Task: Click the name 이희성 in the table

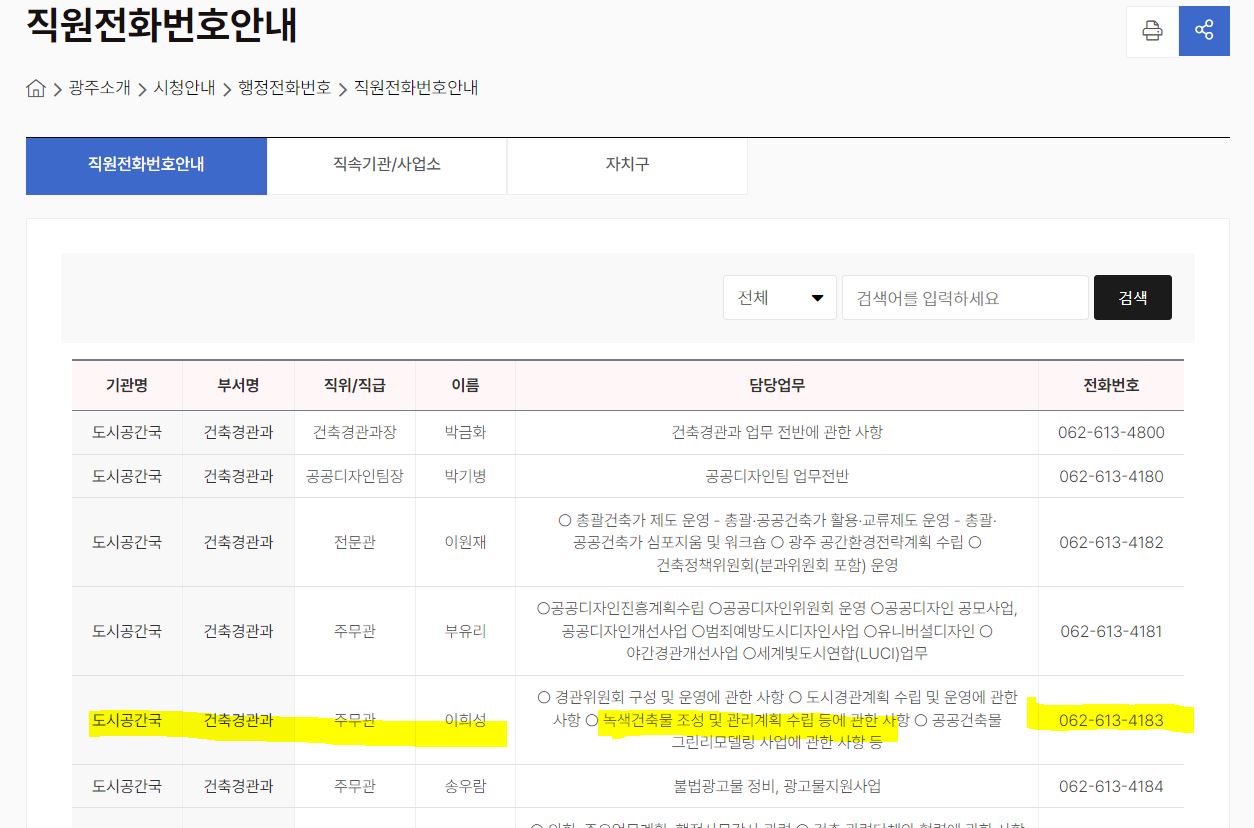Action: (465, 721)
